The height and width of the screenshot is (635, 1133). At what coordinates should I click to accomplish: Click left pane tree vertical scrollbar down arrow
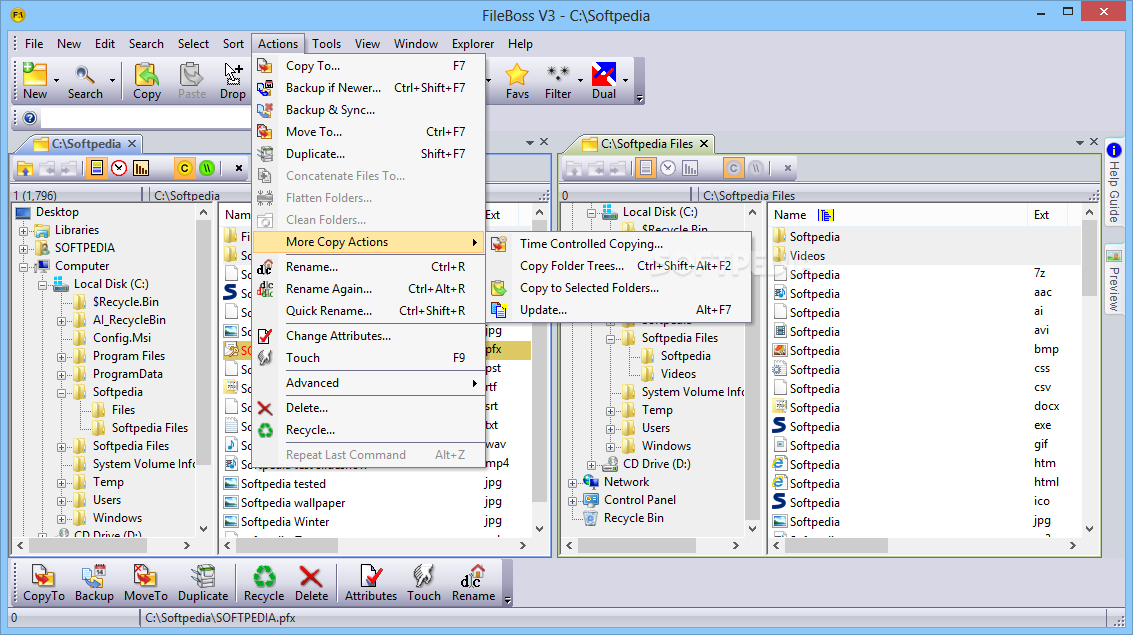click(x=204, y=529)
